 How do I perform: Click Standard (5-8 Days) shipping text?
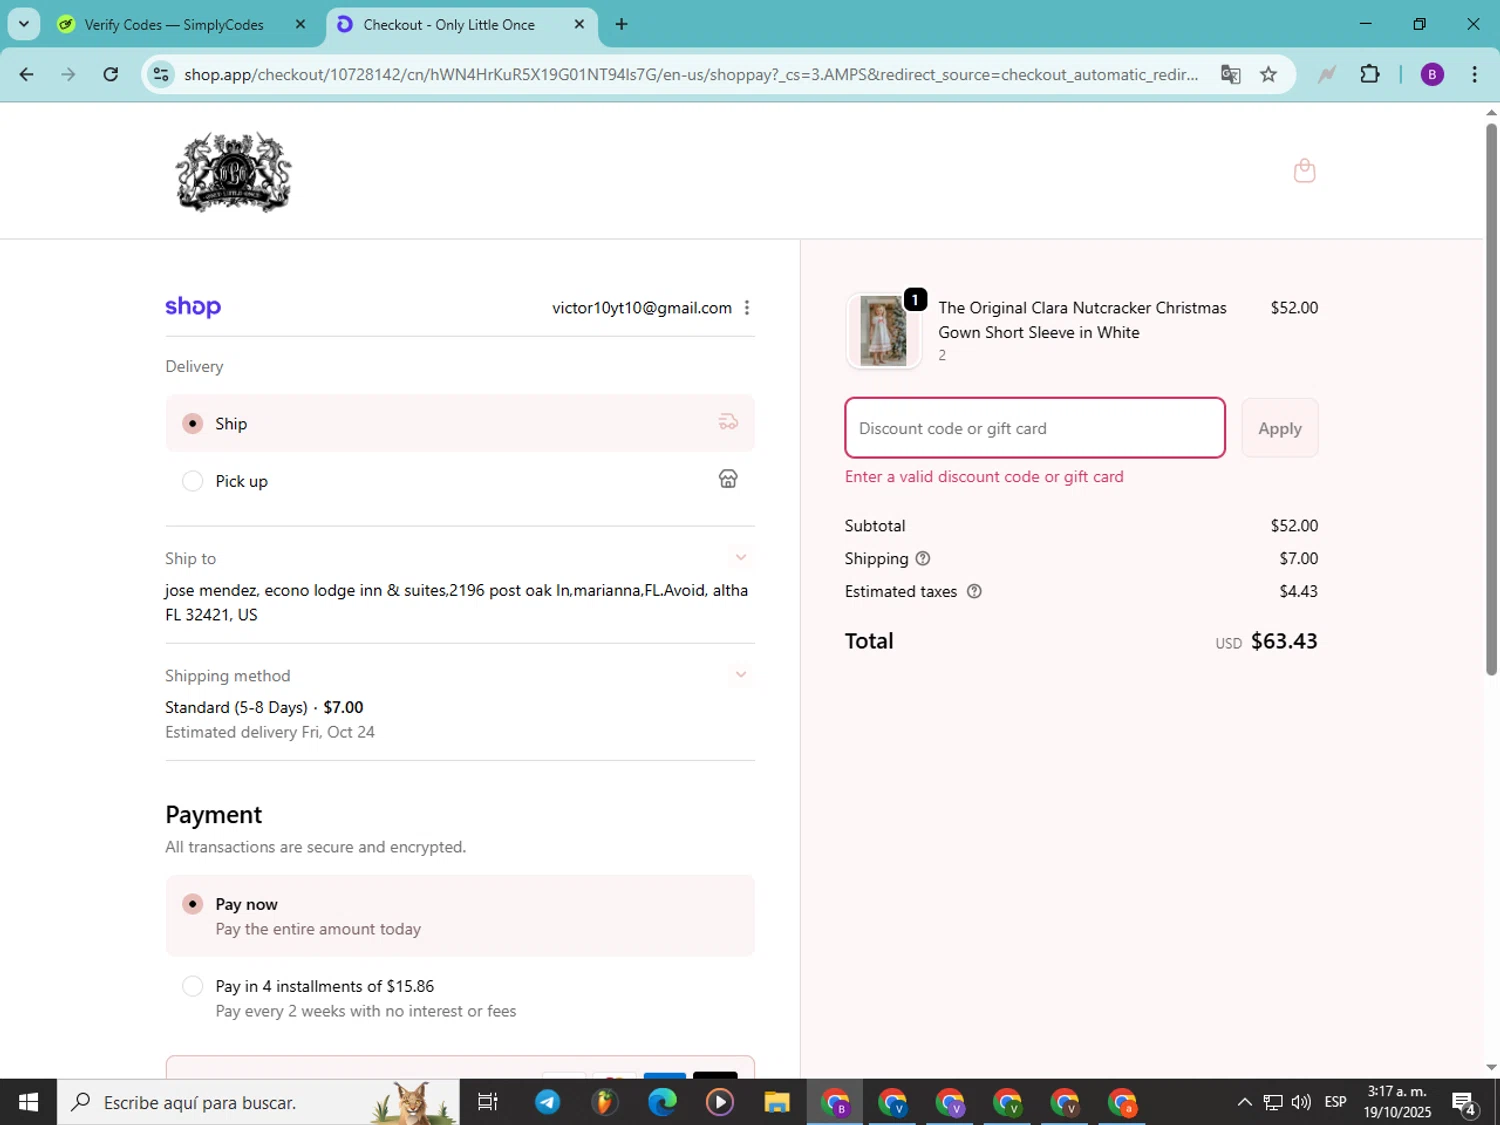236,707
